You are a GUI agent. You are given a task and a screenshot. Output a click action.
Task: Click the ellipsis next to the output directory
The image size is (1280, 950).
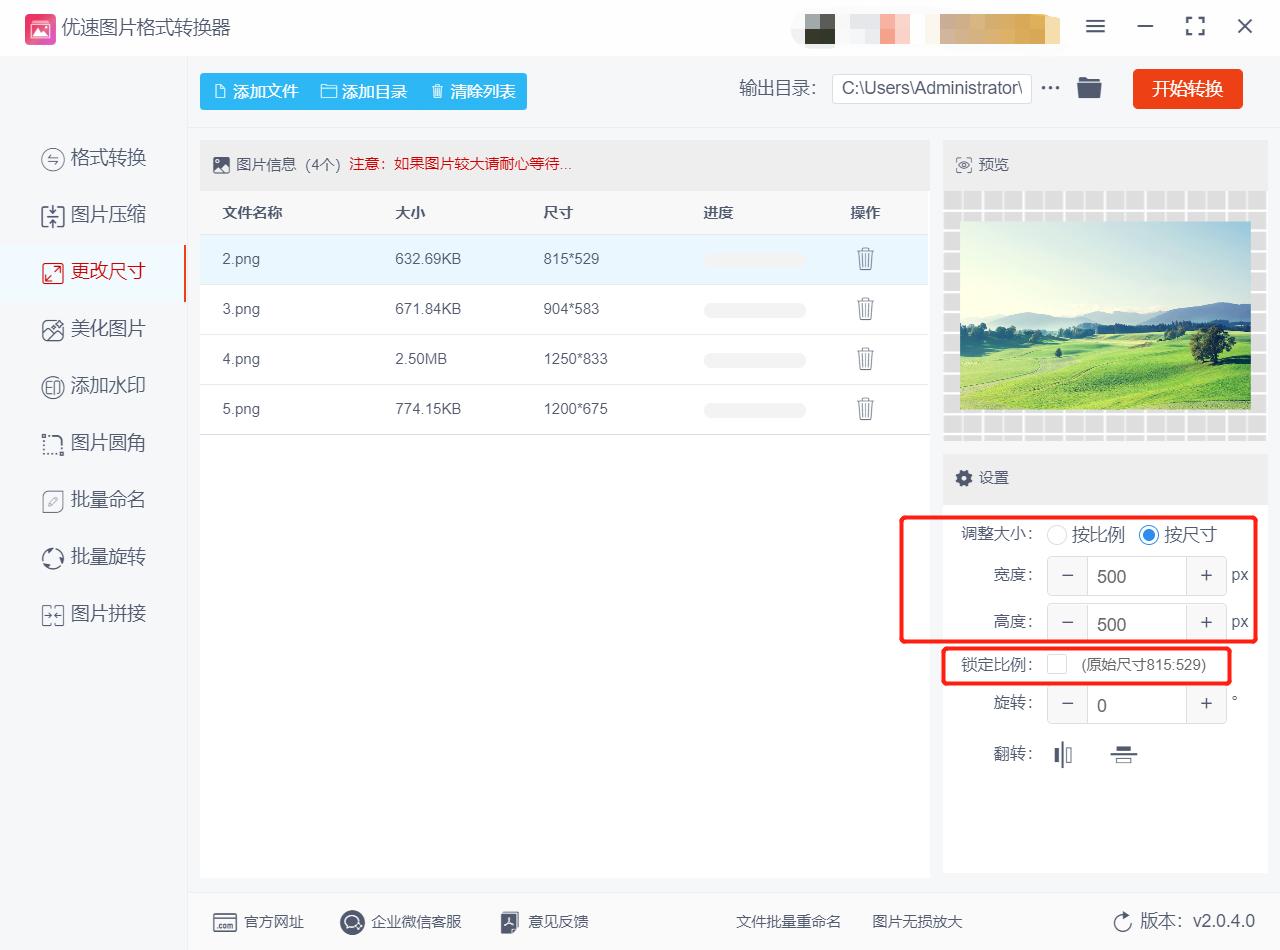pos(1049,88)
